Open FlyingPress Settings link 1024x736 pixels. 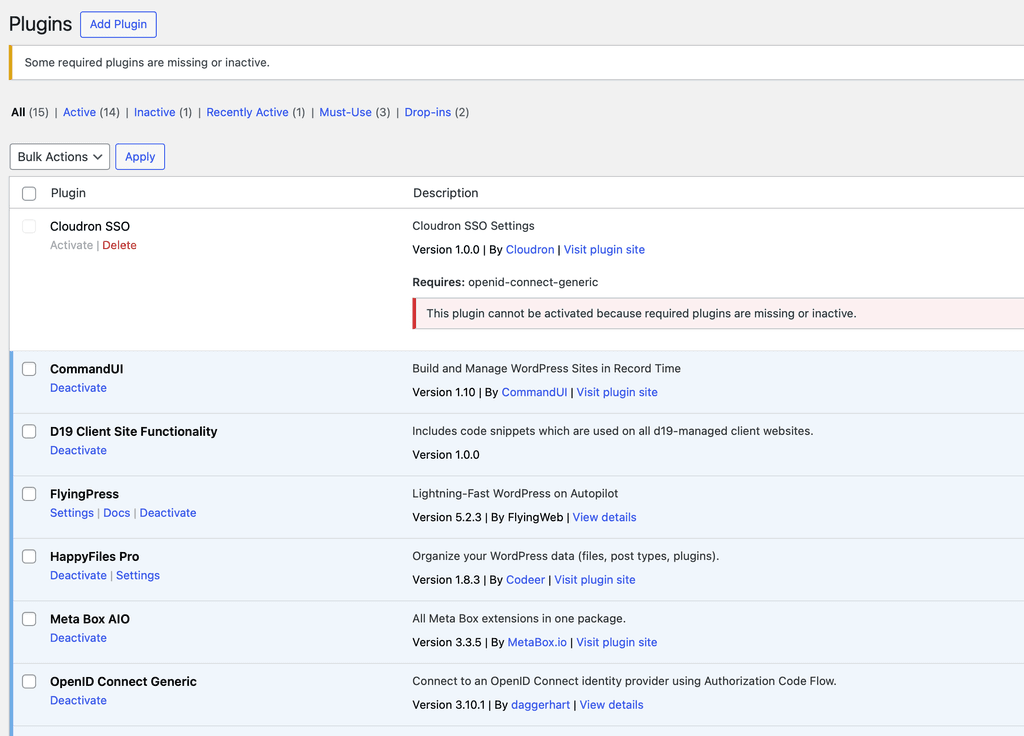pos(72,513)
